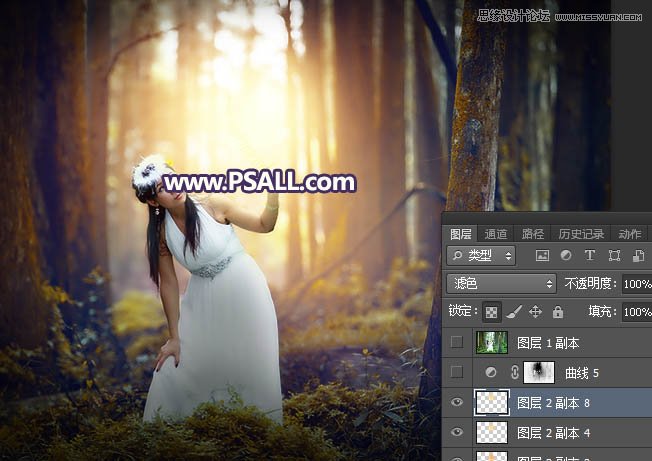Select layer name 图层 2 副本 8
This screenshot has height=461, width=652.
(553, 403)
